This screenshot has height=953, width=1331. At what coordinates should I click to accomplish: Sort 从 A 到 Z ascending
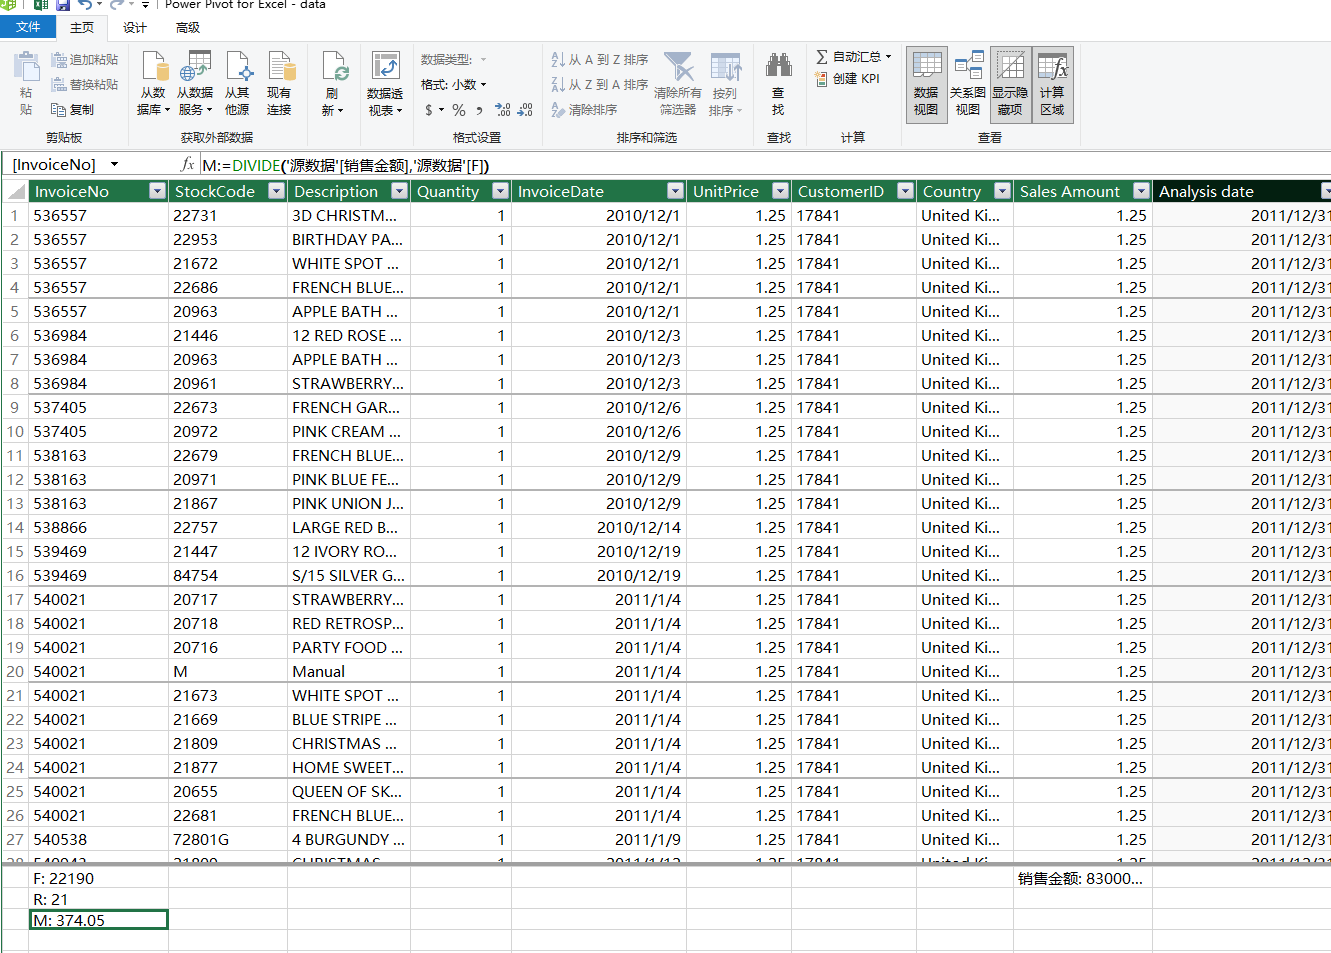(x=599, y=60)
